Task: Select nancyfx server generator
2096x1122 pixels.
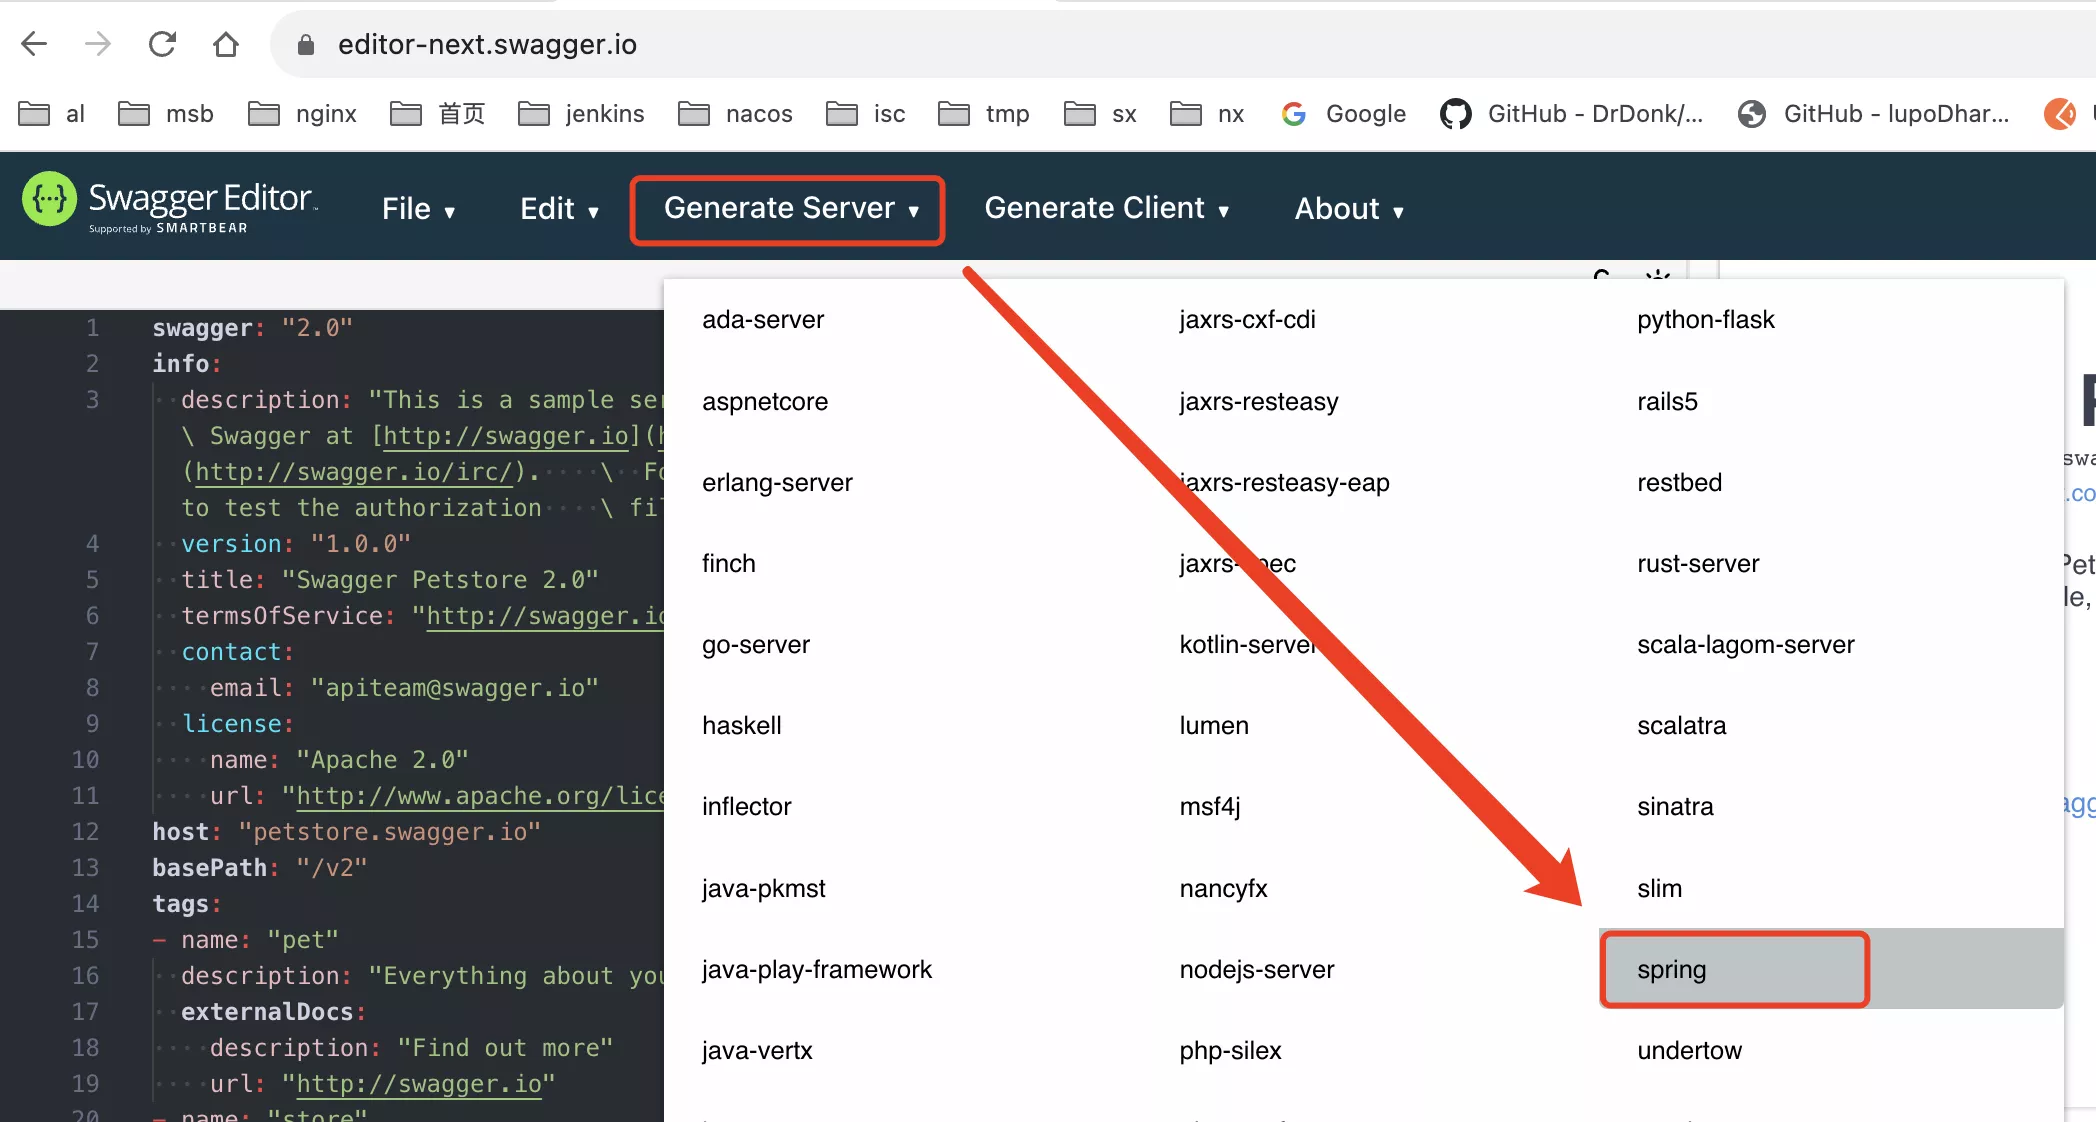Action: 1223,889
